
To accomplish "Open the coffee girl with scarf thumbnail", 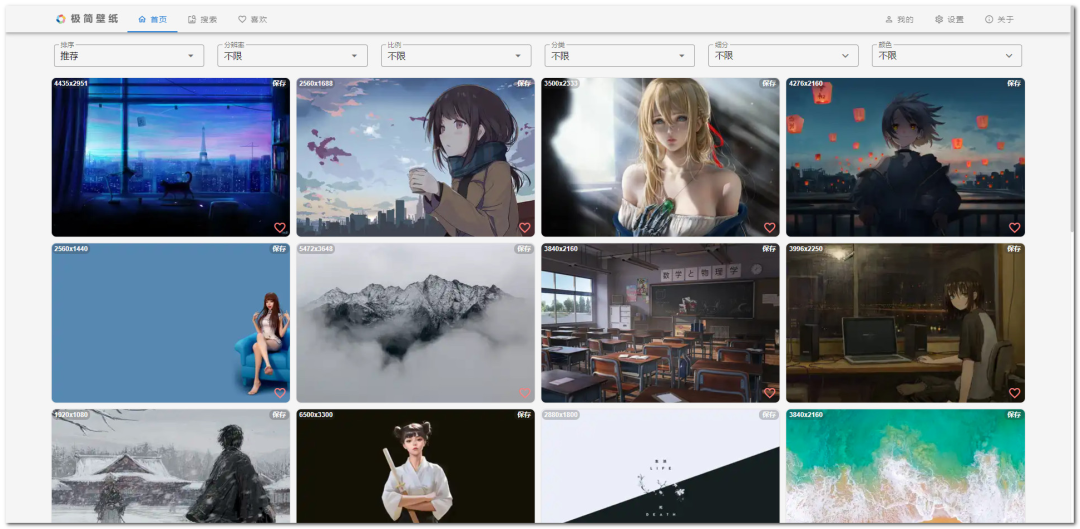I will [x=415, y=157].
